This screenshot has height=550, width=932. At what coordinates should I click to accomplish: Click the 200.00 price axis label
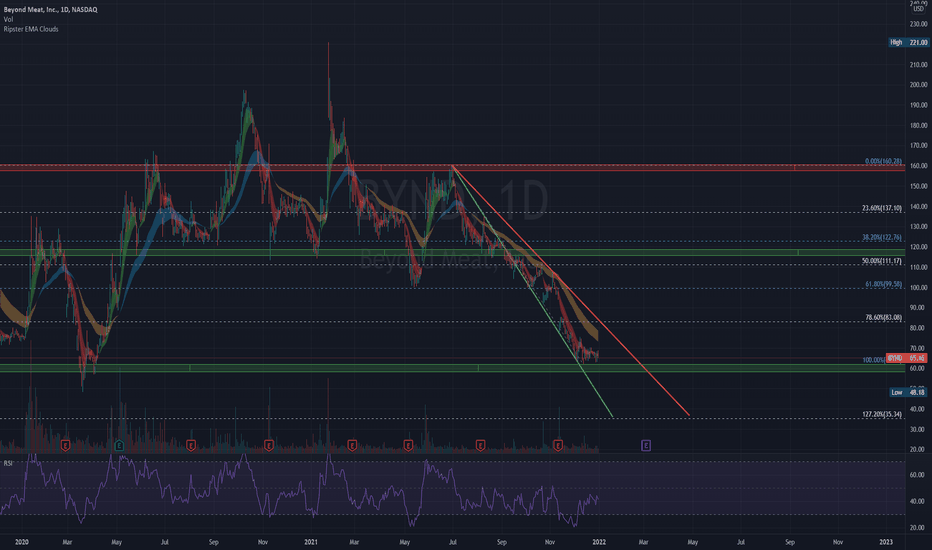click(918, 84)
